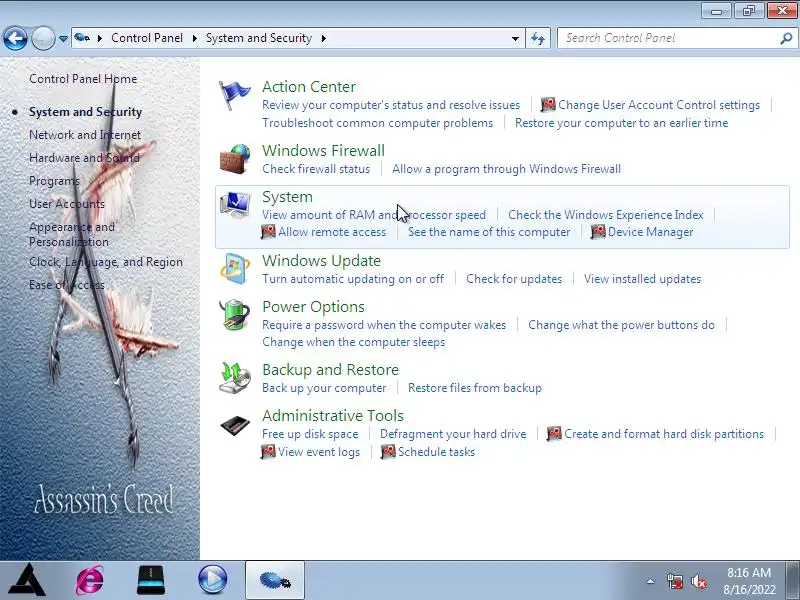Click View installed updates

(642, 279)
